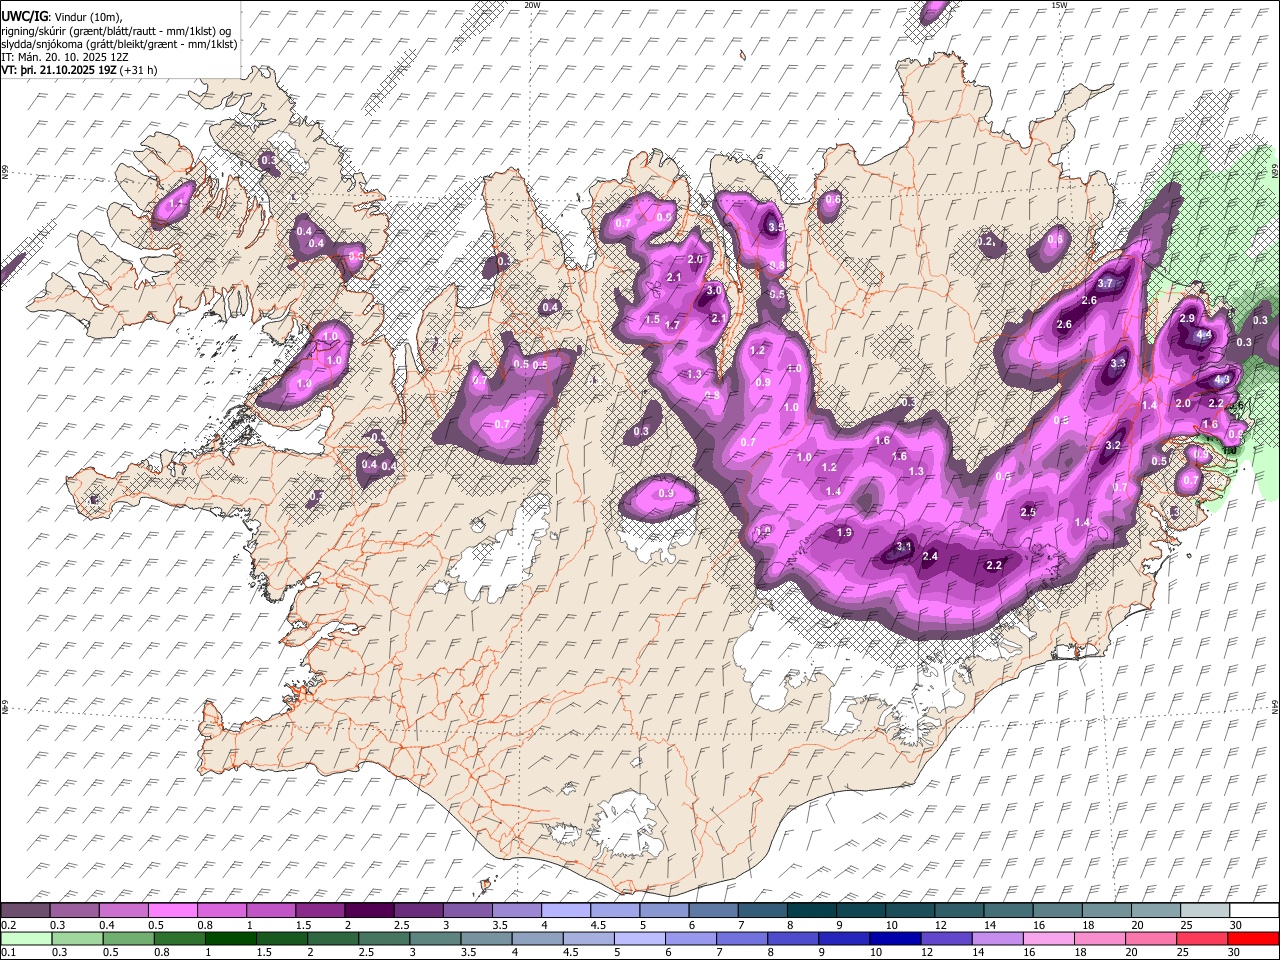Click the 3.7 snowfall value on the map
The height and width of the screenshot is (960, 1280).
(x=1105, y=284)
